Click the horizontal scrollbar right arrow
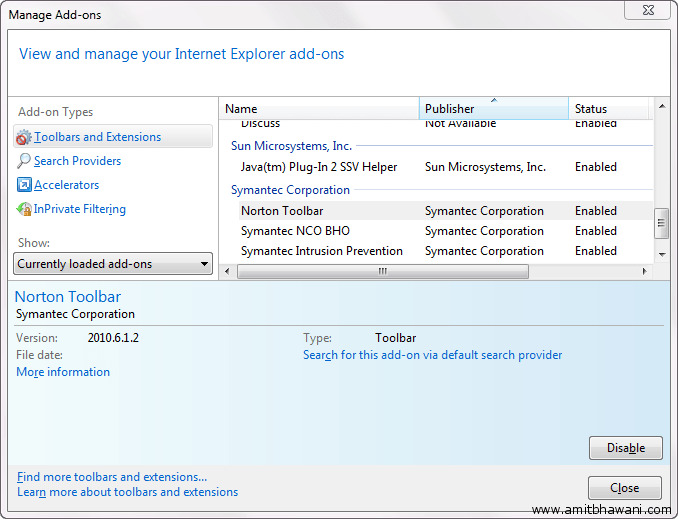This screenshot has width=678, height=519. click(x=645, y=272)
